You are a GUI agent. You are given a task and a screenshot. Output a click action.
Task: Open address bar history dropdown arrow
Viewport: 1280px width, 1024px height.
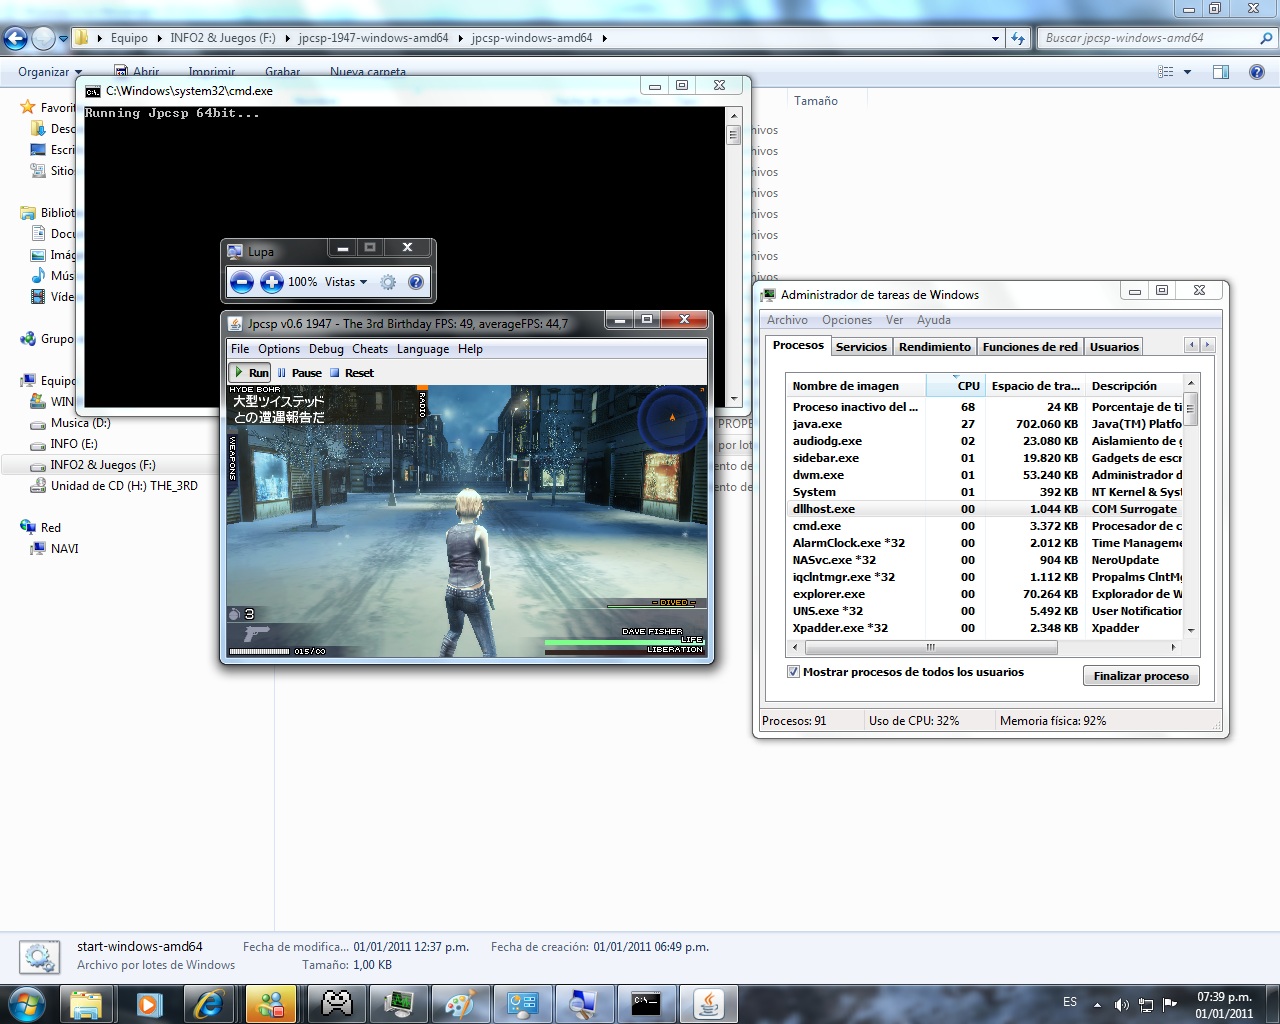point(995,39)
